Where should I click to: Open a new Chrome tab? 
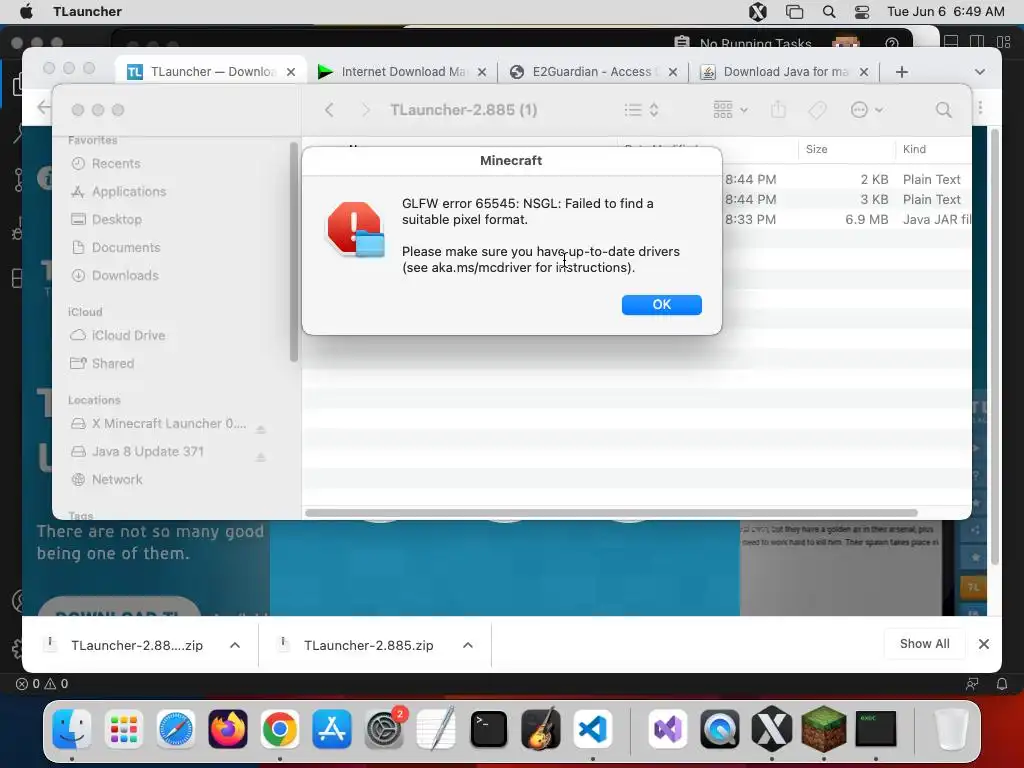coord(902,72)
